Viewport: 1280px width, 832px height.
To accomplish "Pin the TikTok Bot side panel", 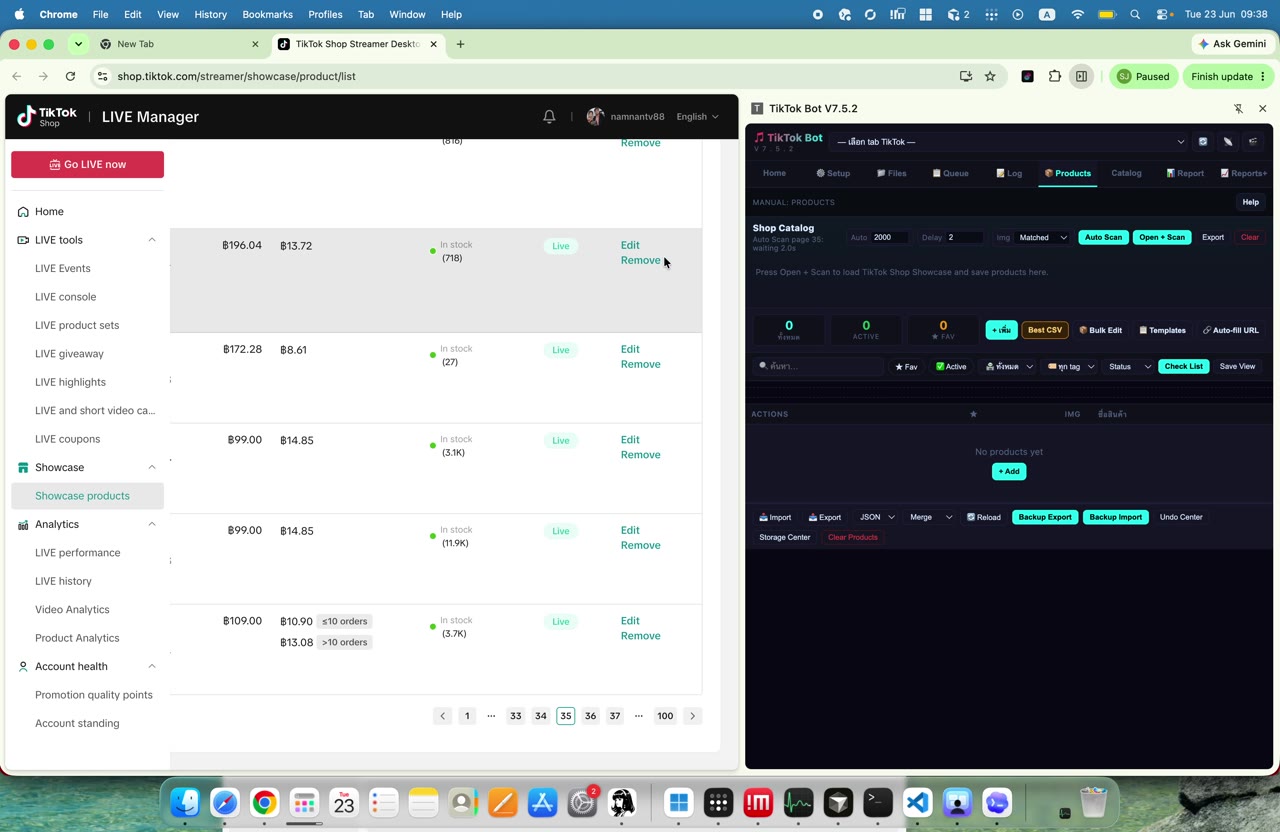I will pos(1238,108).
